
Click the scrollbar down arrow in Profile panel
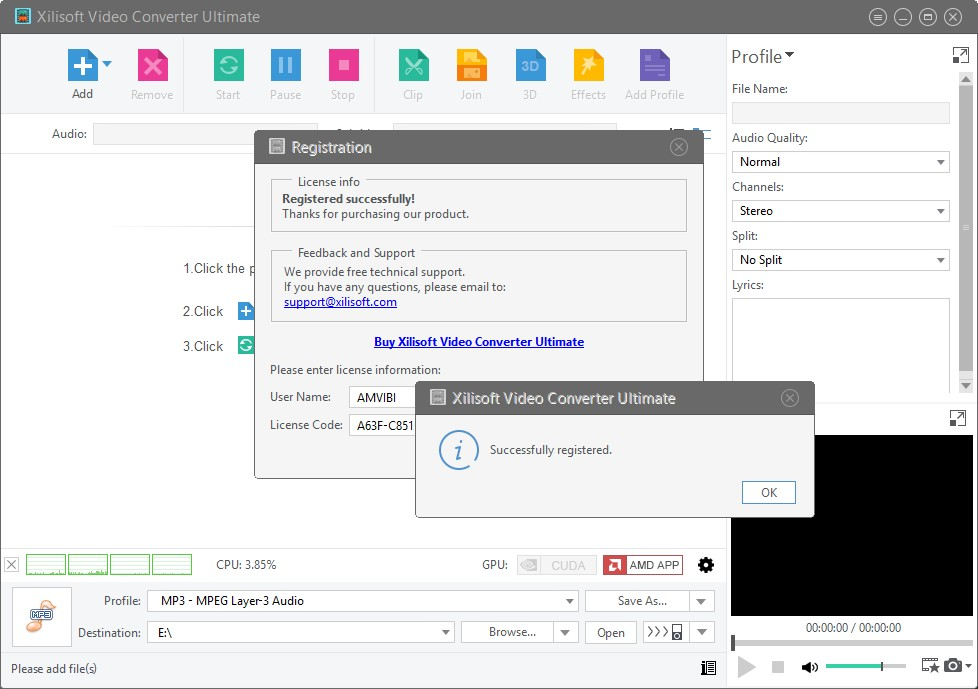pyautogui.click(x=966, y=386)
